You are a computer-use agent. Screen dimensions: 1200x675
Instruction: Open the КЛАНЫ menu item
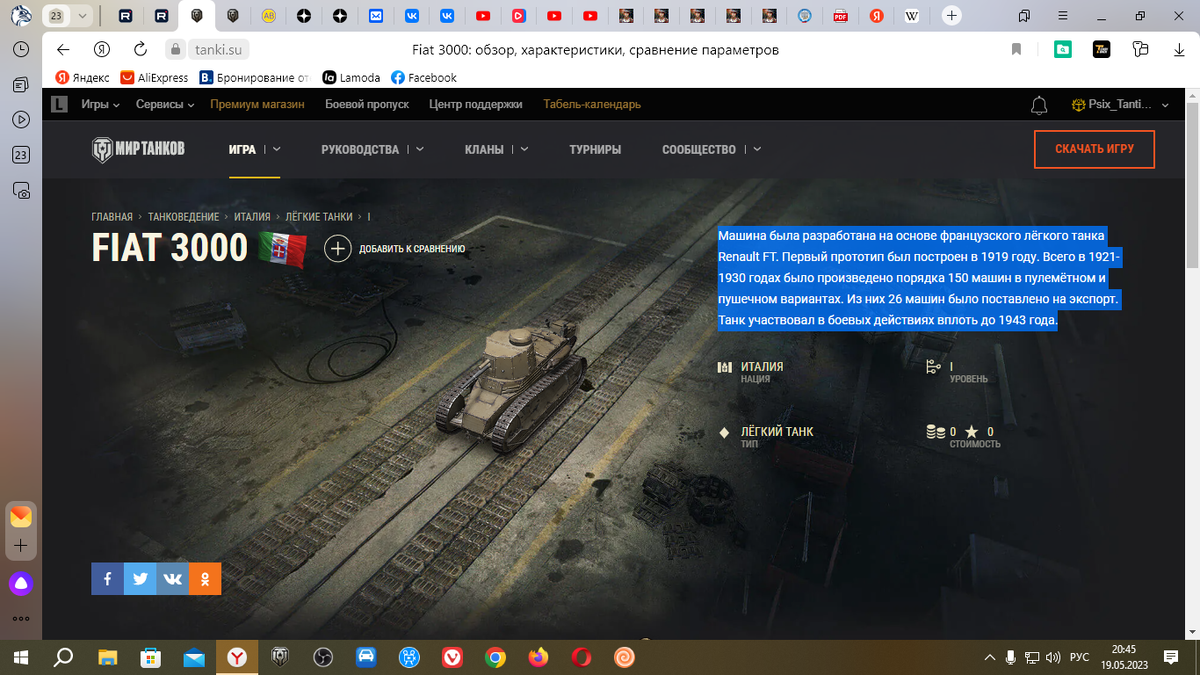tap(484, 149)
